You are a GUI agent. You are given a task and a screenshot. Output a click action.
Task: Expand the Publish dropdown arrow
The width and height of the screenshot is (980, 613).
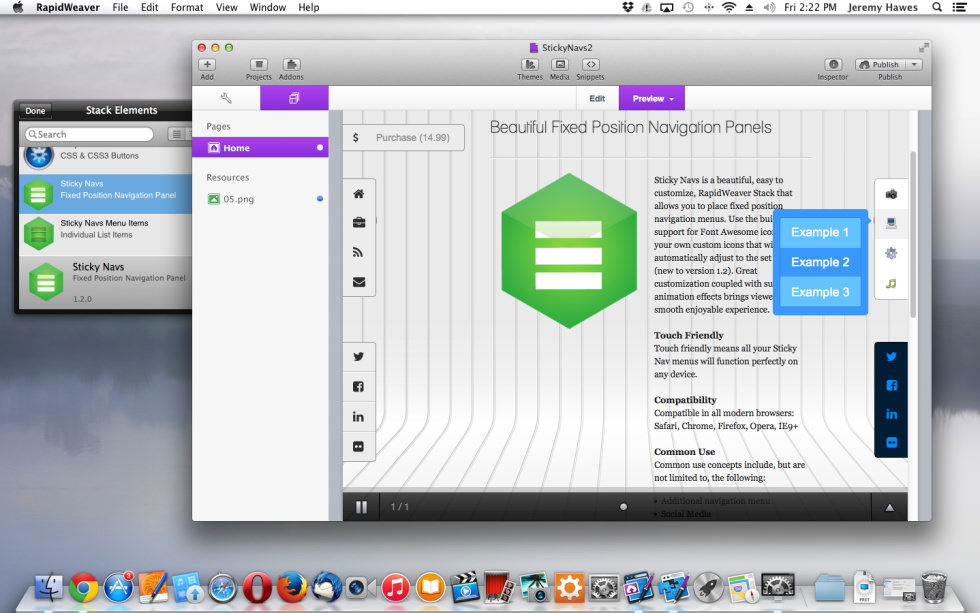(x=914, y=65)
